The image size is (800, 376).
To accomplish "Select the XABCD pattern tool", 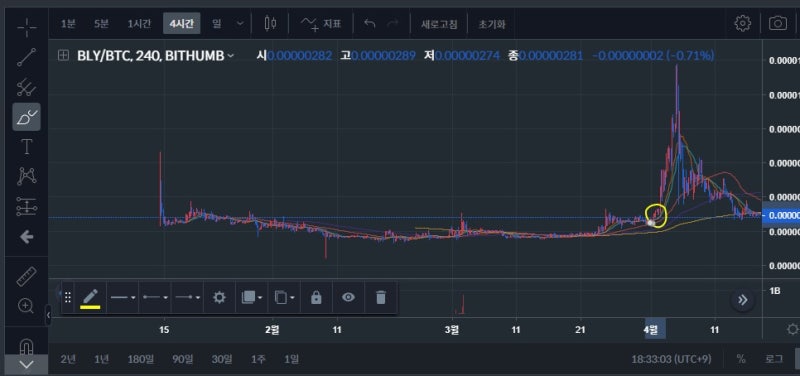I will [x=27, y=177].
